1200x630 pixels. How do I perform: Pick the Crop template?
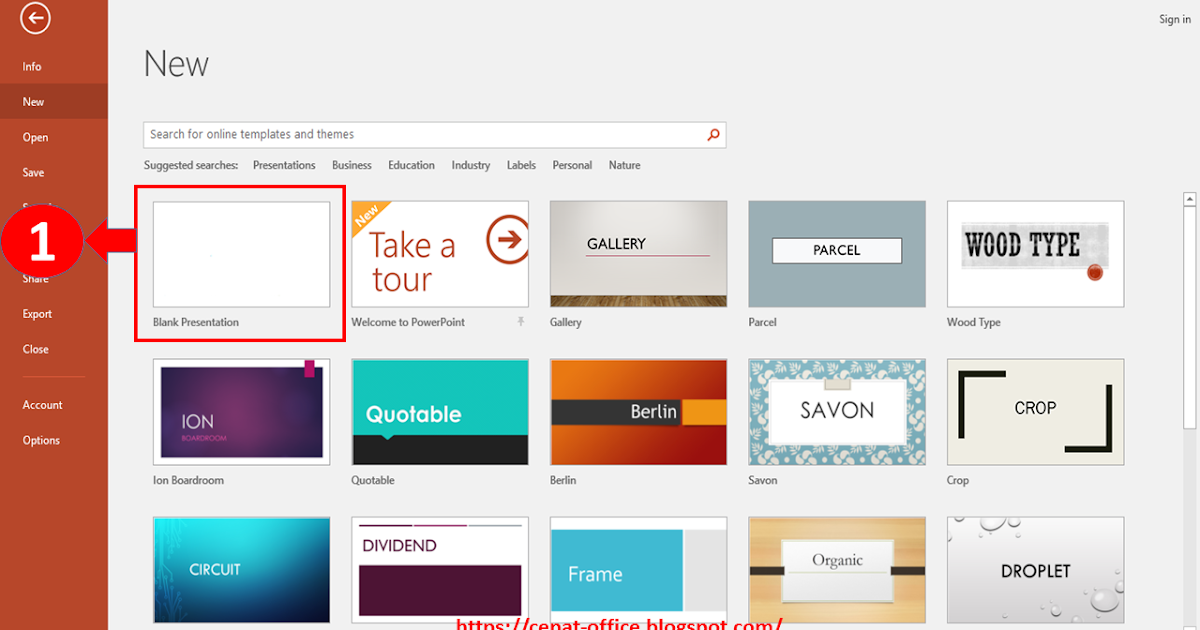click(x=1035, y=412)
